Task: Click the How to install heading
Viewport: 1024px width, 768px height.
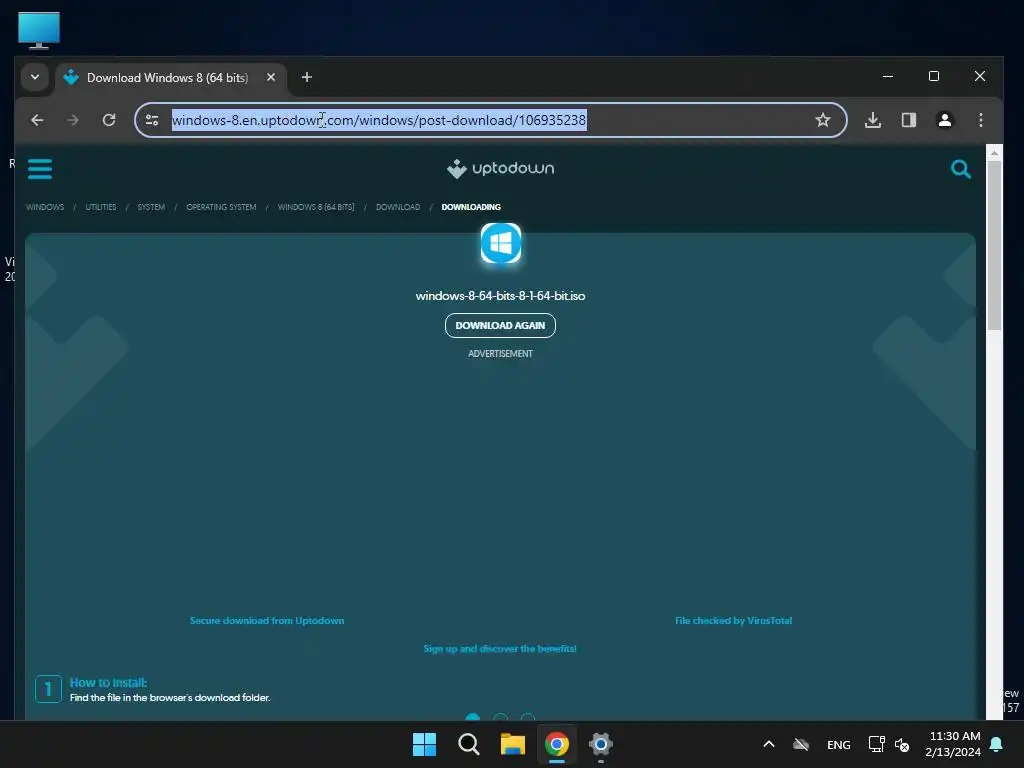Action: click(x=108, y=682)
